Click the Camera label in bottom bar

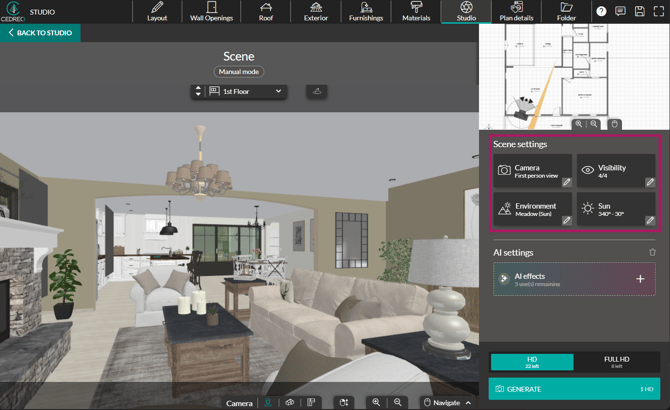click(239, 403)
